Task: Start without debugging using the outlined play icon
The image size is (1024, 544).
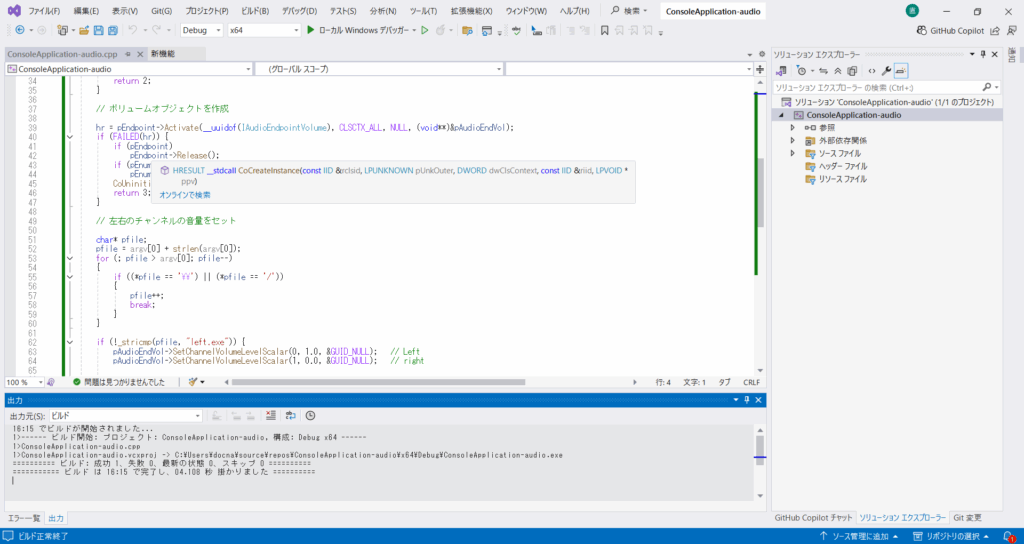Action: (x=424, y=30)
